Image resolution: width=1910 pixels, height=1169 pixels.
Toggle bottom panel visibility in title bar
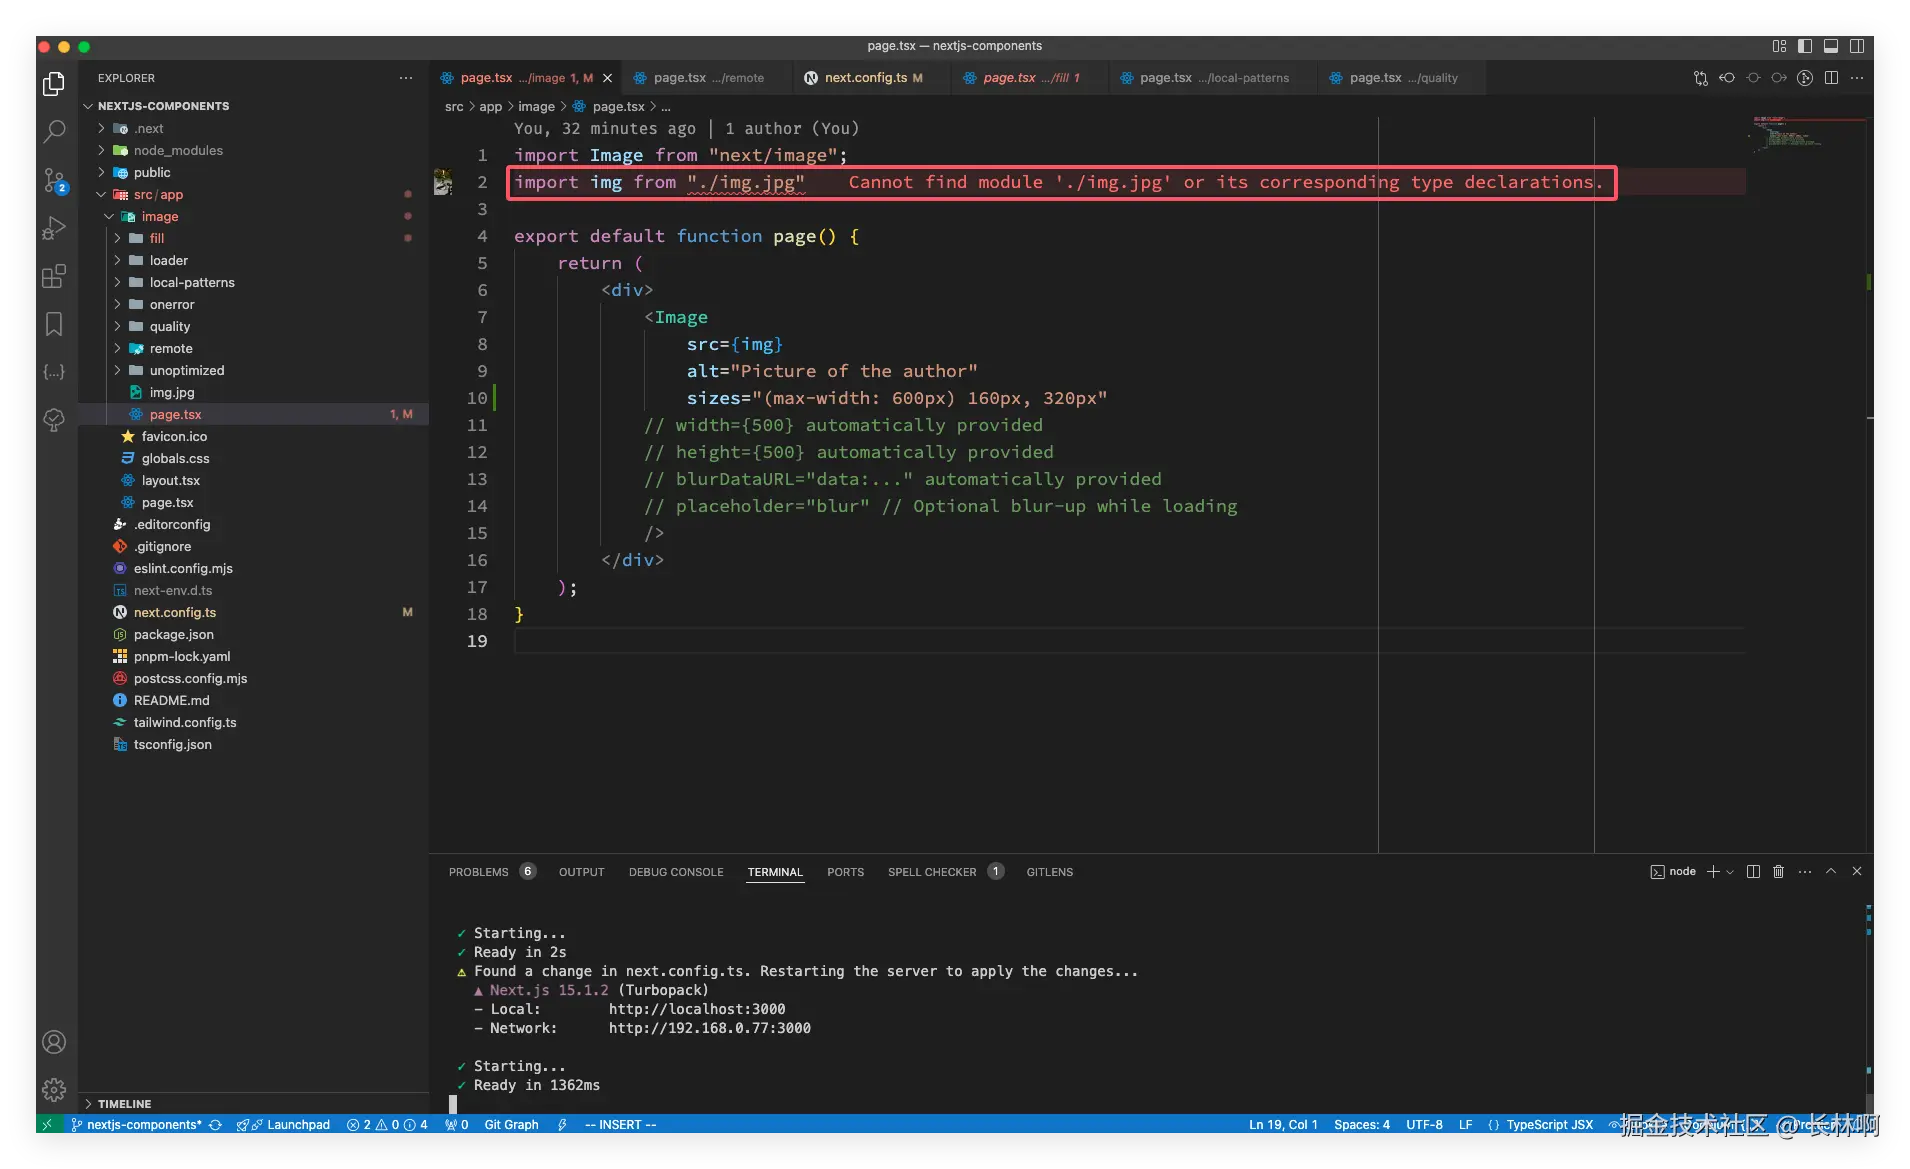pyautogui.click(x=1831, y=46)
